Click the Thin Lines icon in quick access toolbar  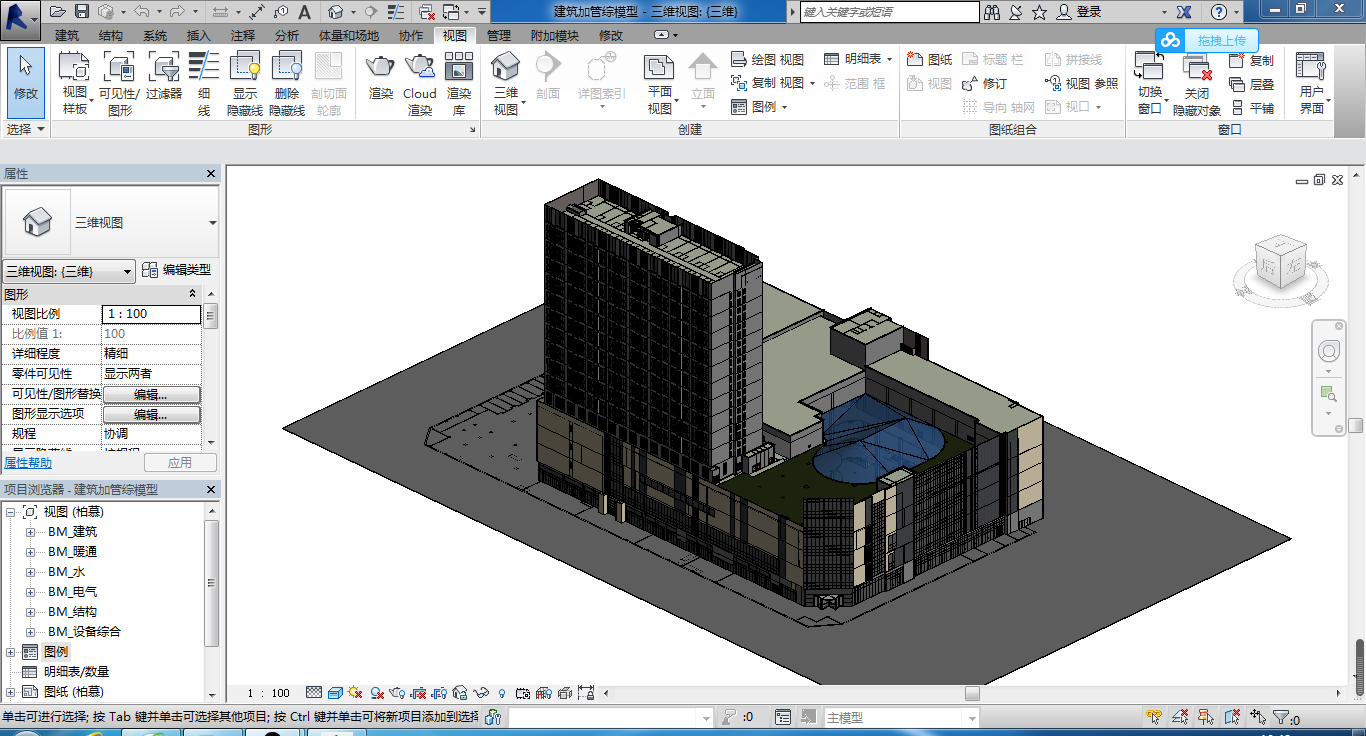pyautogui.click(x=398, y=12)
